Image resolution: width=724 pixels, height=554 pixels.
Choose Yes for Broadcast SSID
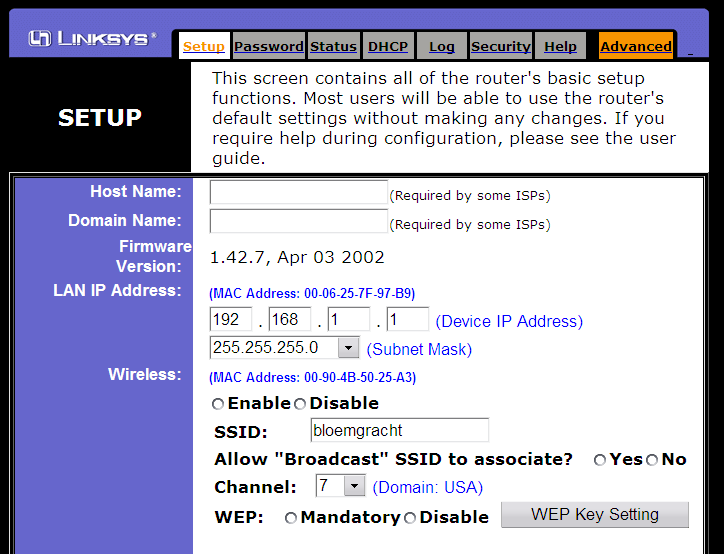click(x=600, y=460)
